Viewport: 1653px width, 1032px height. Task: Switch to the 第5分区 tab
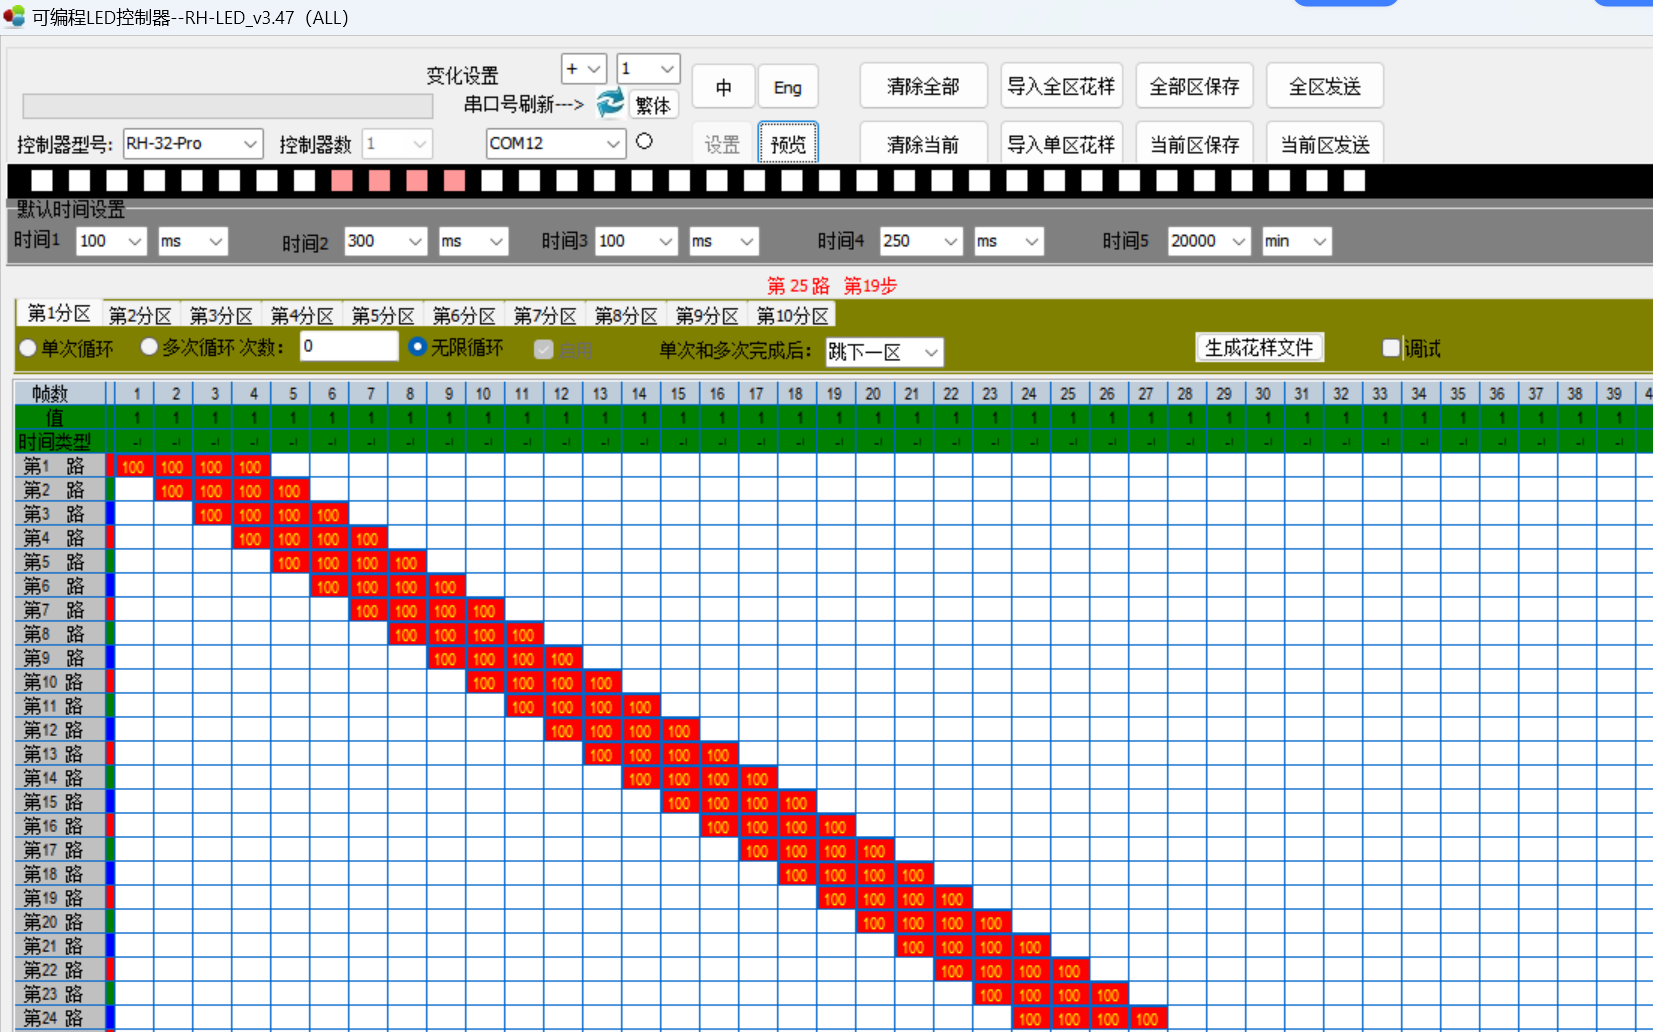[x=383, y=316]
